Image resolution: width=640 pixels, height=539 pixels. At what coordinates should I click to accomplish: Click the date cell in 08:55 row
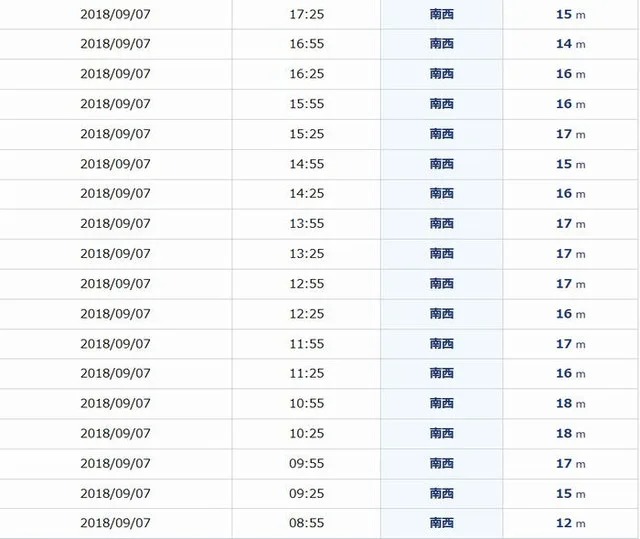coord(116,523)
